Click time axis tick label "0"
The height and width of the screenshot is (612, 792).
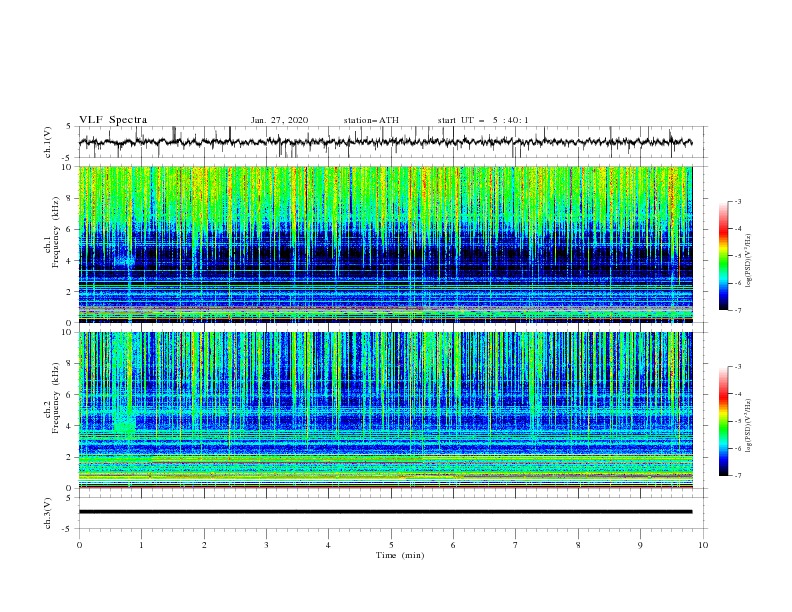point(79,545)
